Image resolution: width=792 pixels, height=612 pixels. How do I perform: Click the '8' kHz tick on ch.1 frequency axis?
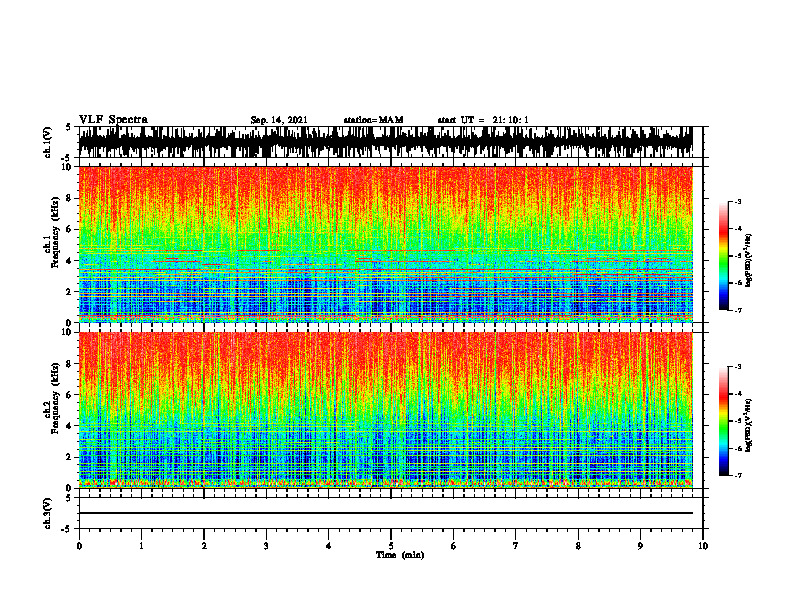pos(69,198)
